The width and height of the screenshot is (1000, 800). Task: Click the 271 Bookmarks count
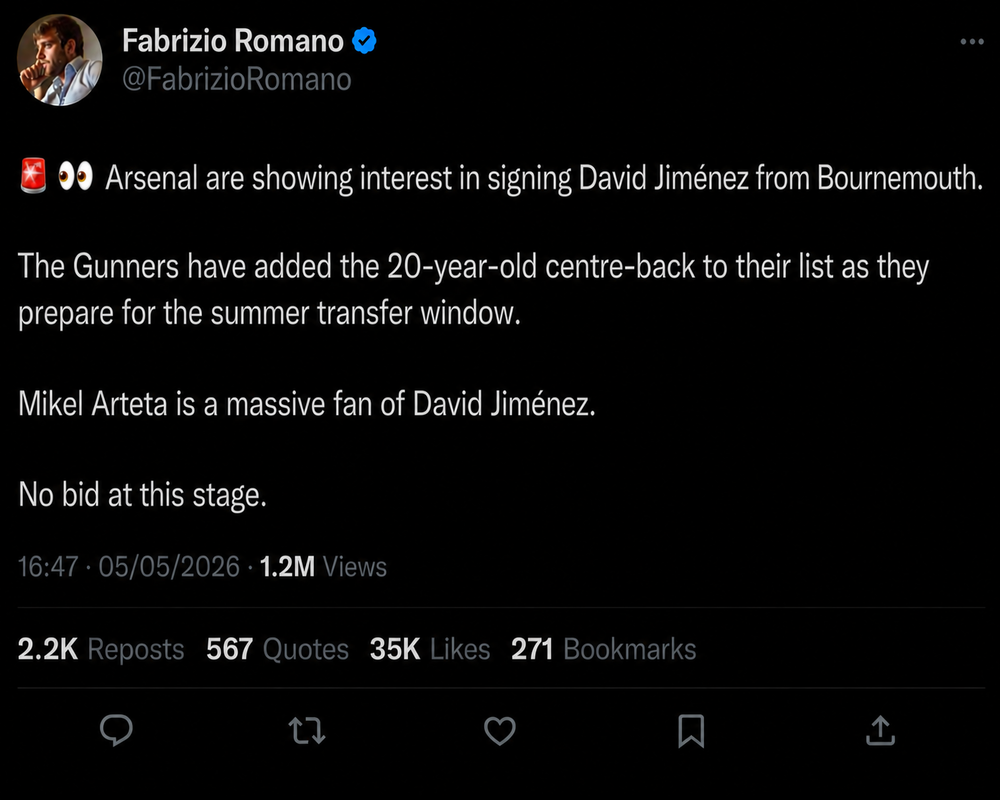pos(603,649)
